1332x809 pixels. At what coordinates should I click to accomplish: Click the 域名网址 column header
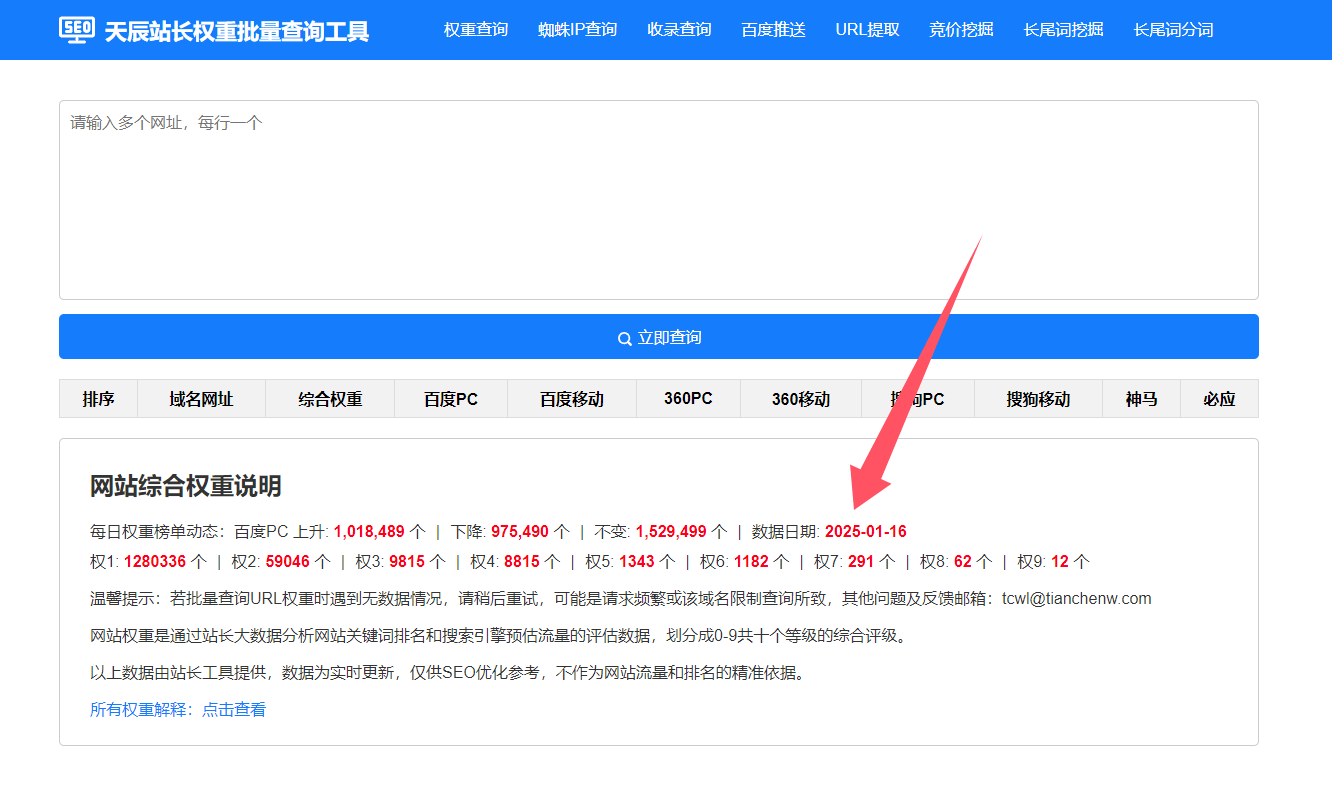(x=201, y=399)
